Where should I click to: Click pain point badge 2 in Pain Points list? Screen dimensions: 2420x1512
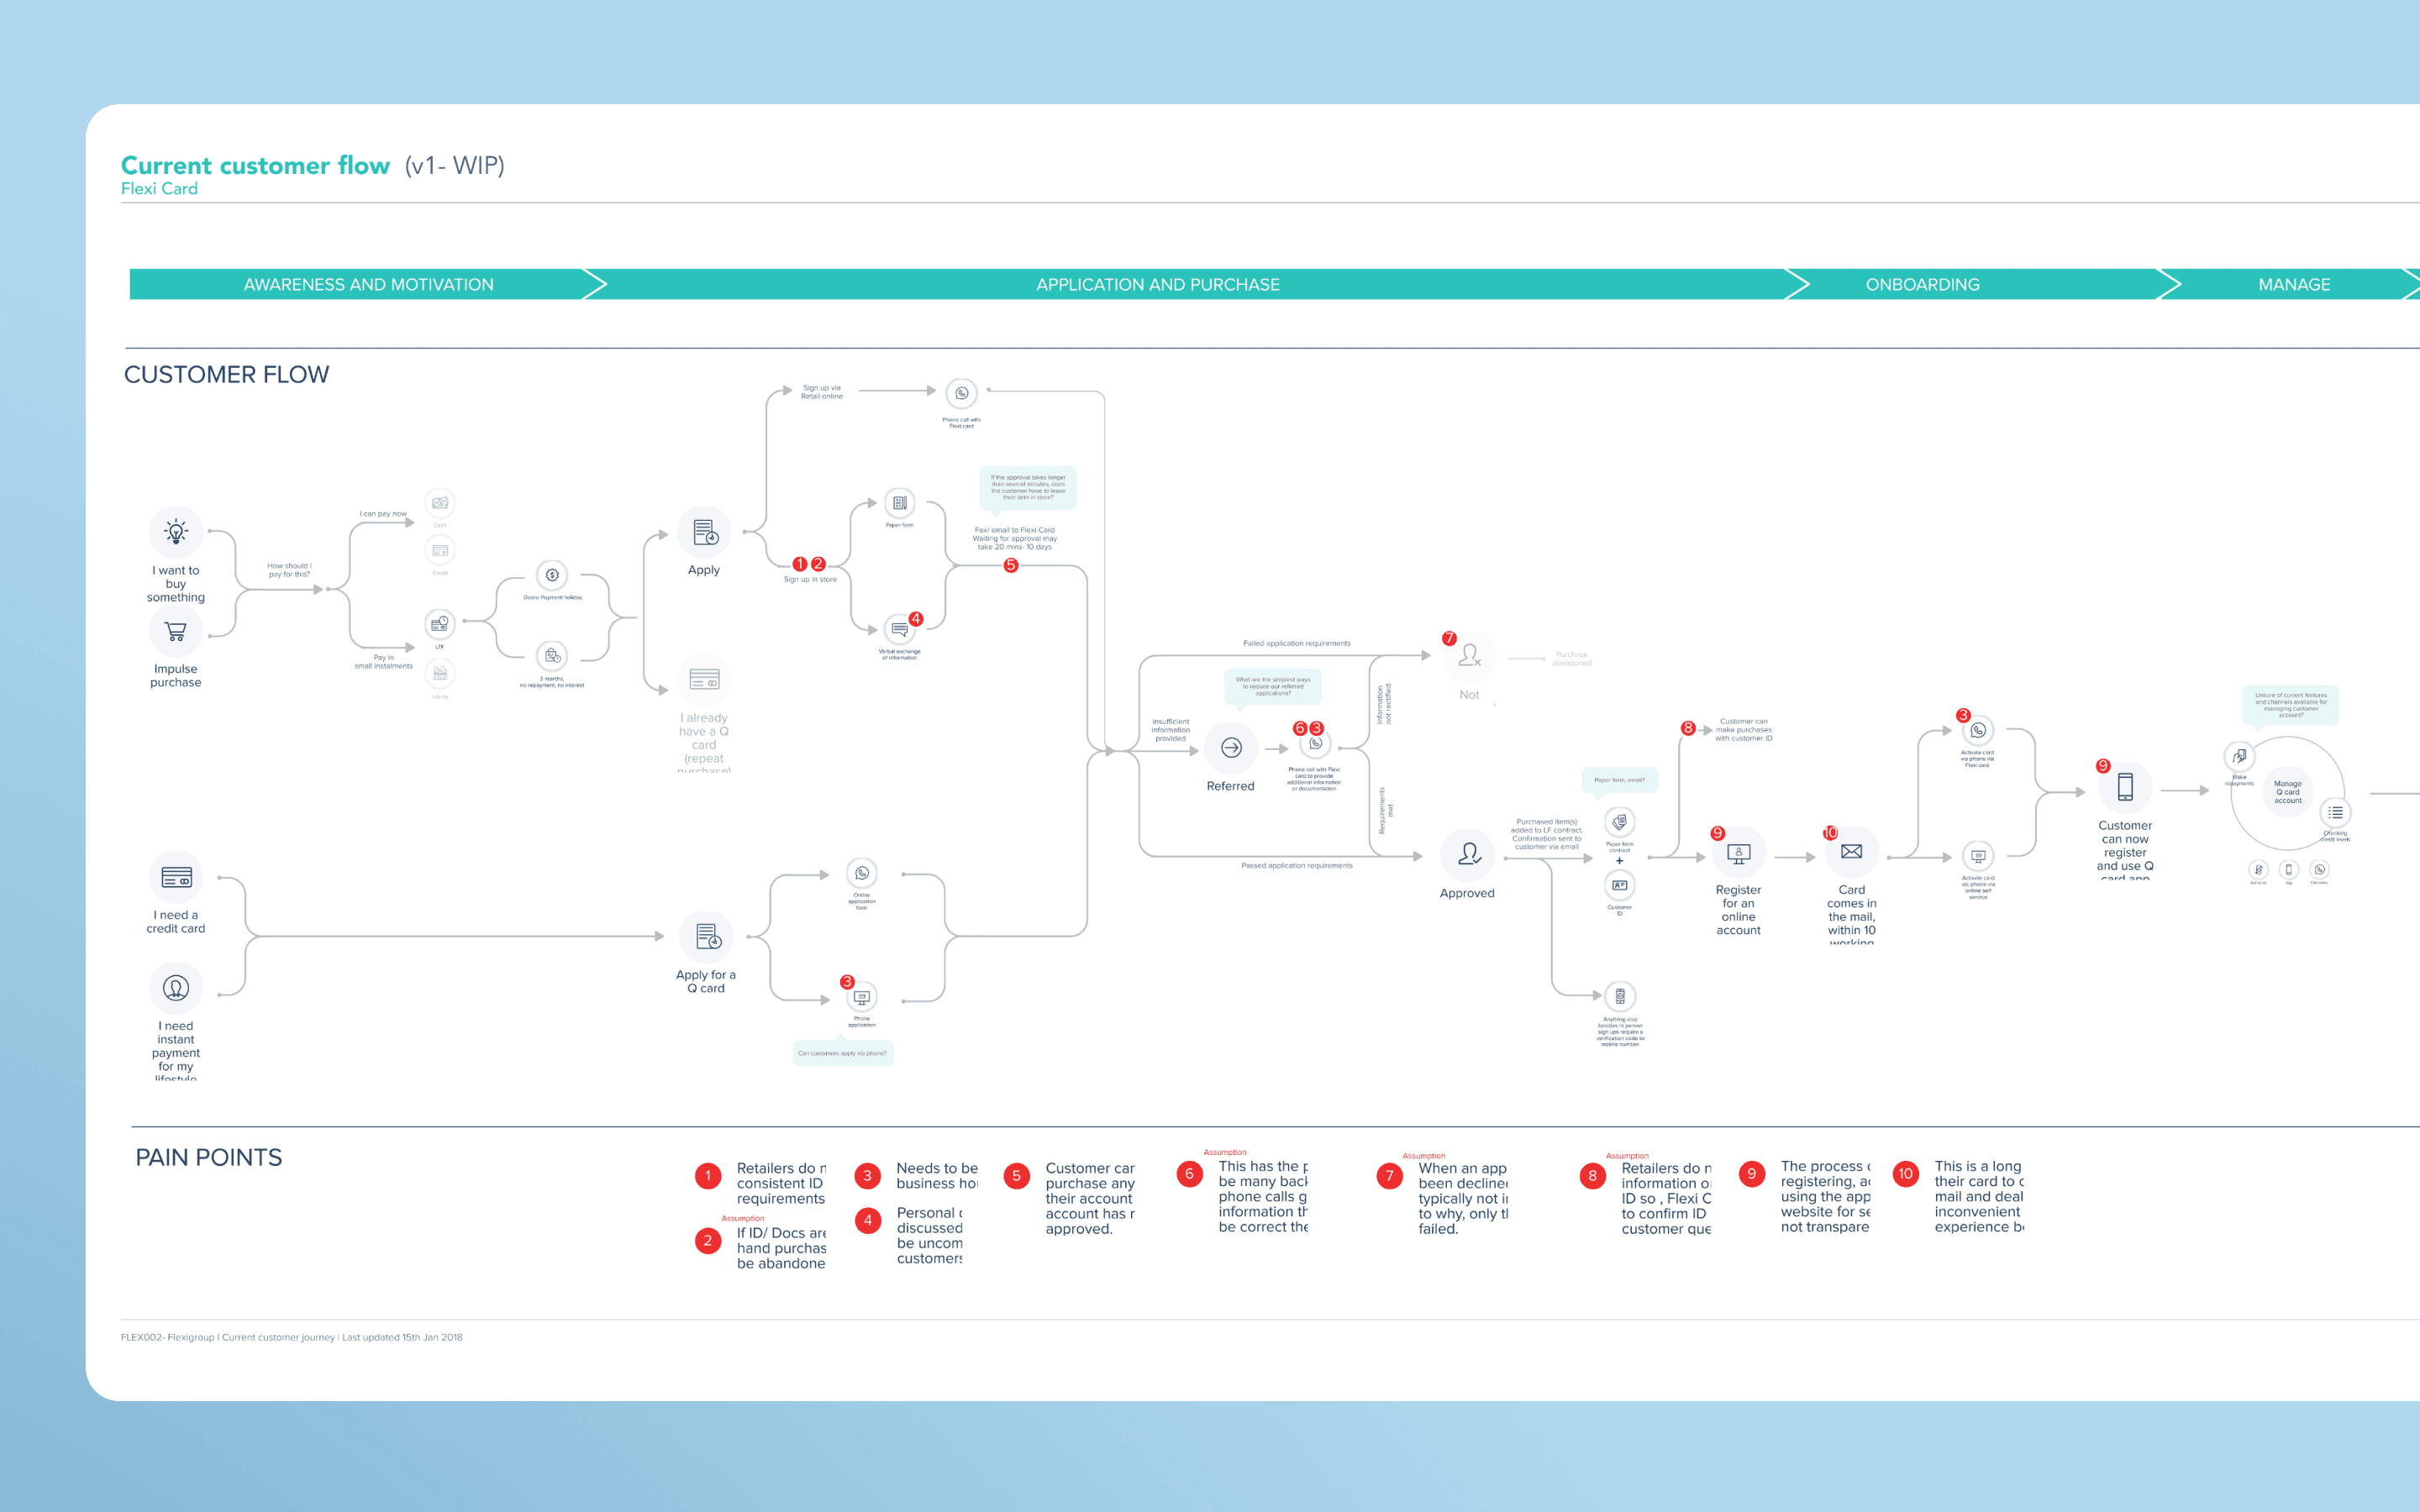[708, 1241]
